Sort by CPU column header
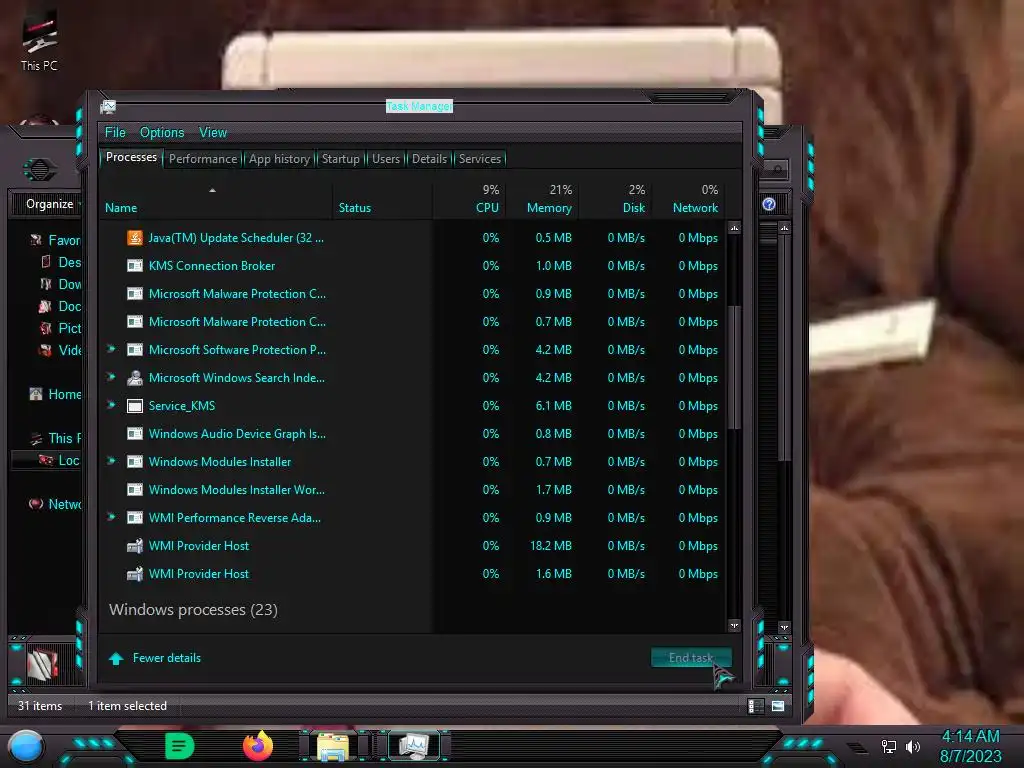This screenshot has height=768, width=1024. [469, 199]
